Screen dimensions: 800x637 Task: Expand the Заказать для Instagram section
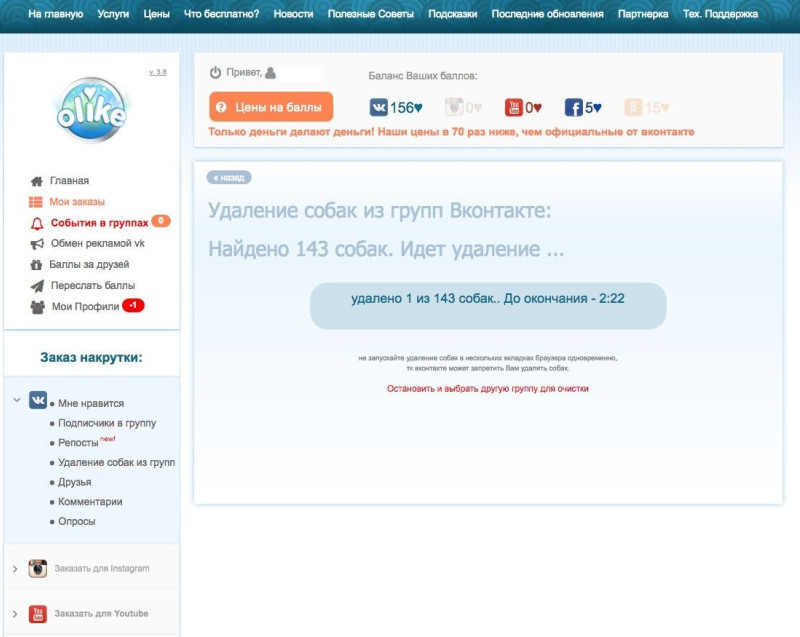15,569
